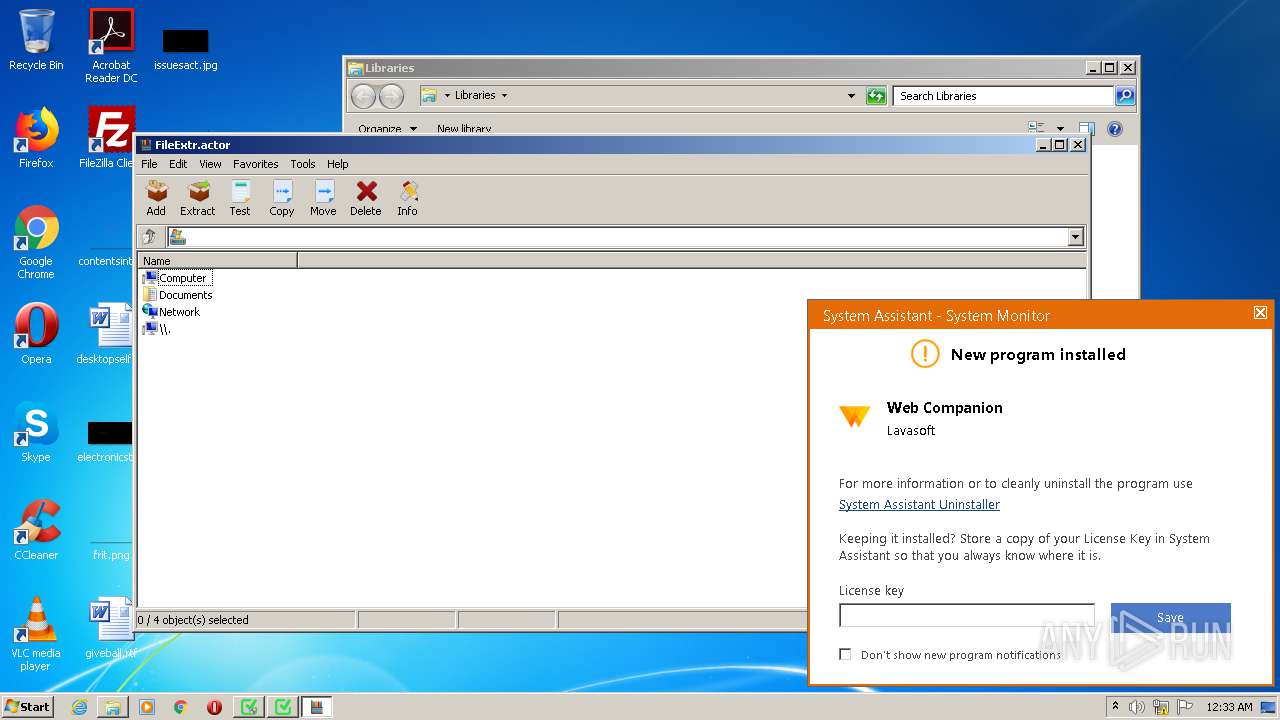Viewport: 1280px width, 720px height.
Task: Open Internet Explorer from the taskbar
Action: tap(79, 707)
